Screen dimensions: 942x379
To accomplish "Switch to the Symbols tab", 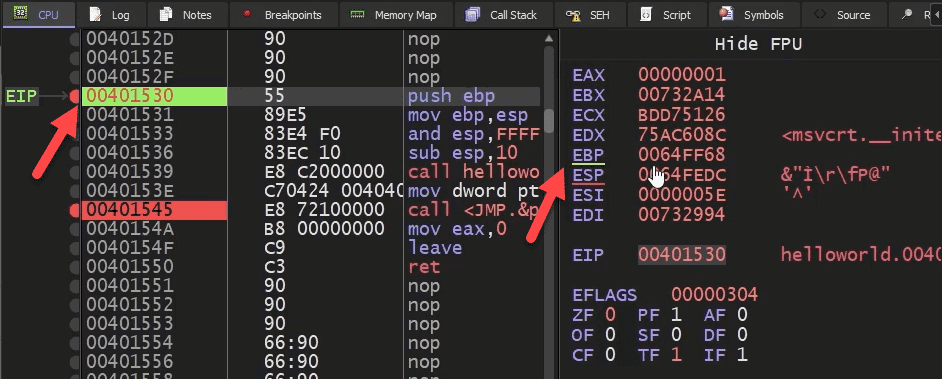I will tap(752, 15).
